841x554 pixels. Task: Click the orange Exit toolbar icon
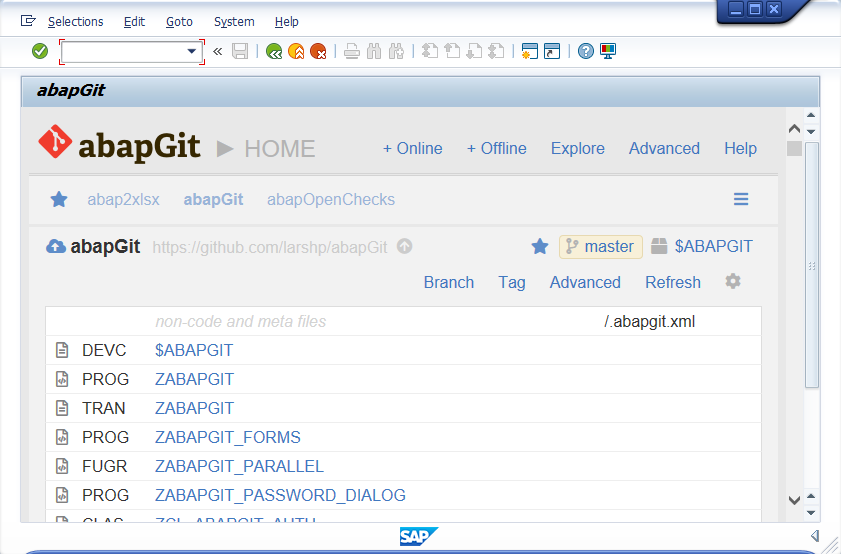[x=296, y=51]
